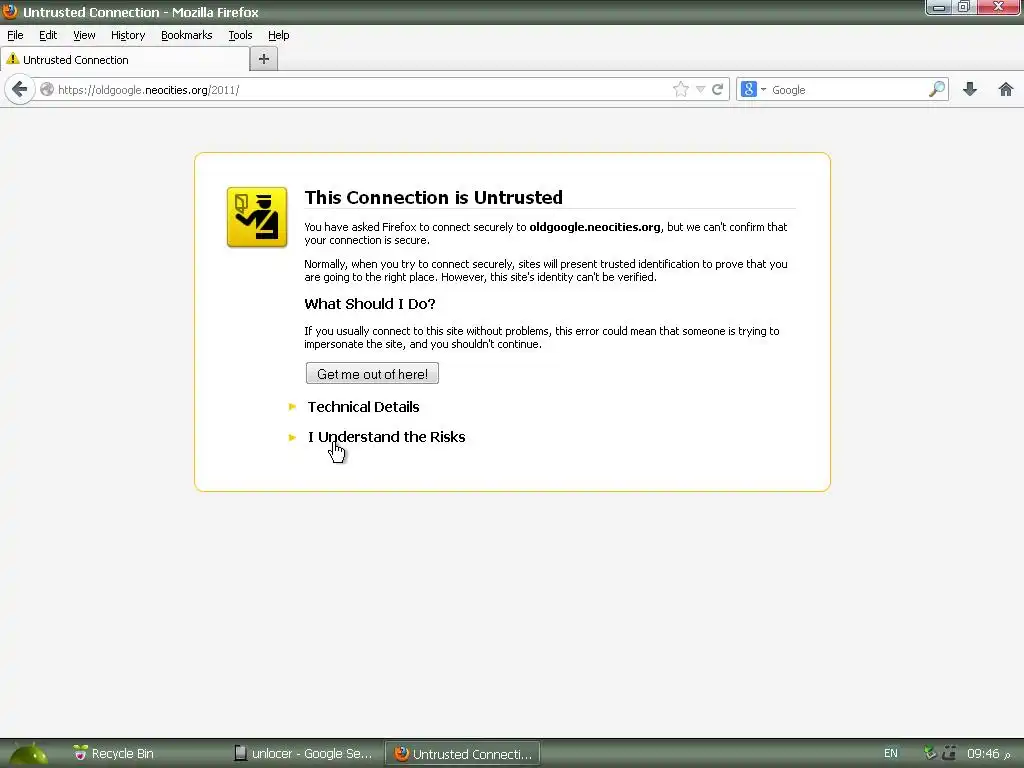Click the warning icon on Untrusted Connection tab
Screen dimensions: 1024x768
[12, 59]
